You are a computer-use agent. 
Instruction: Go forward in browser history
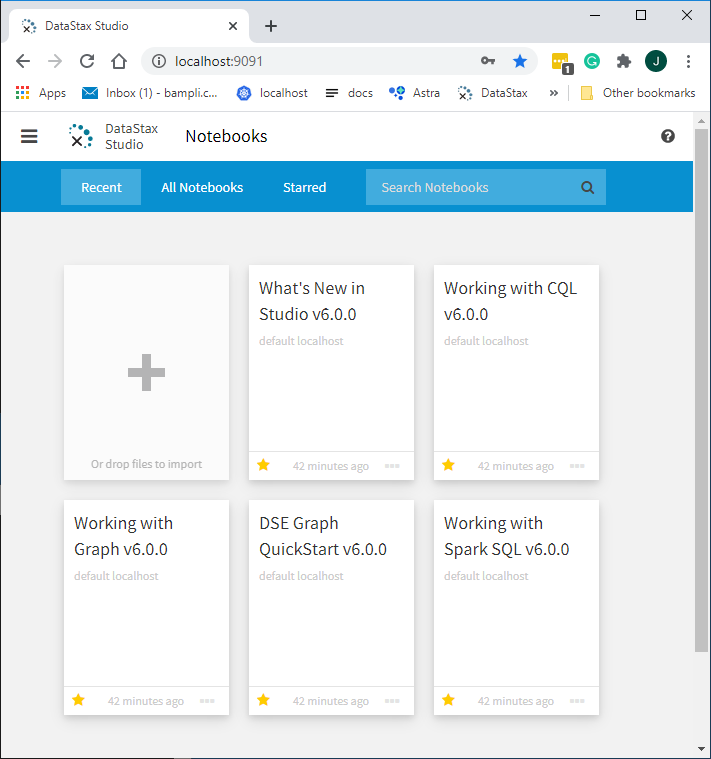(x=55, y=61)
